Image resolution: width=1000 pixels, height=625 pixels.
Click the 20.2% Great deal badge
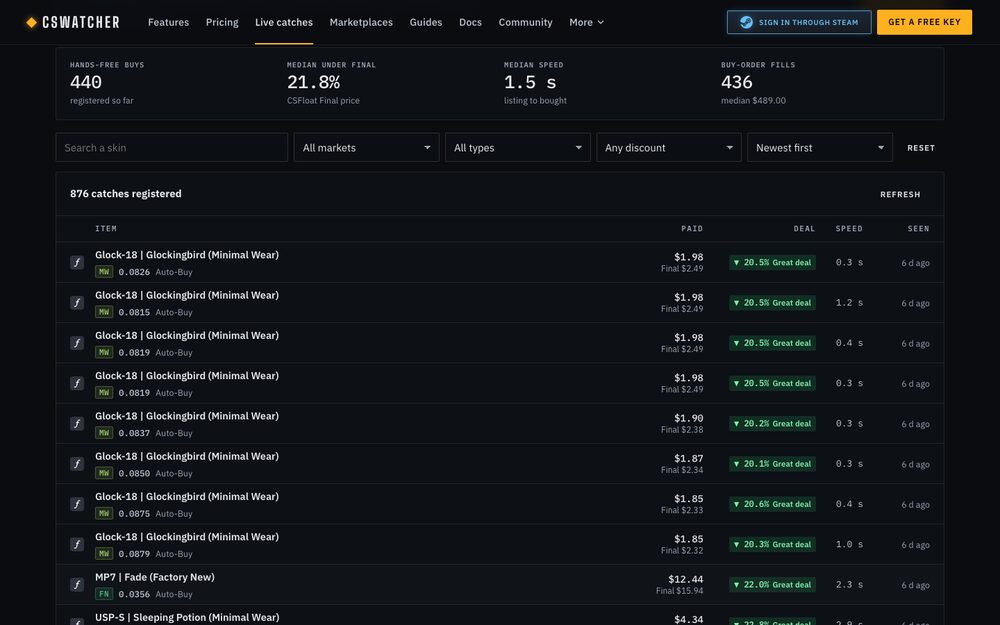click(772, 423)
